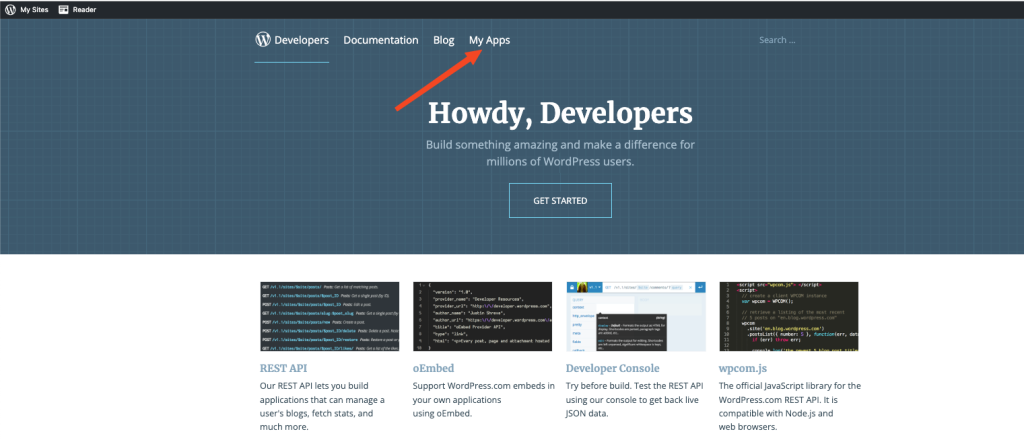Click the oEmbed JSON thumbnail image
1024x444 pixels.
(x=482, y=317)
